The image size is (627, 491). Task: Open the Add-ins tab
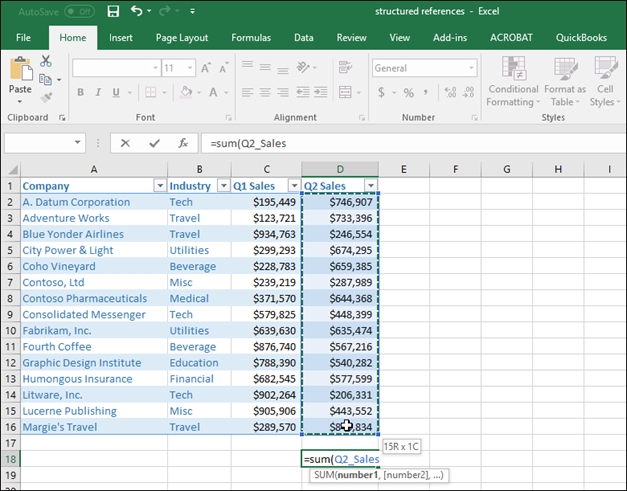click(x=450, y=38)
